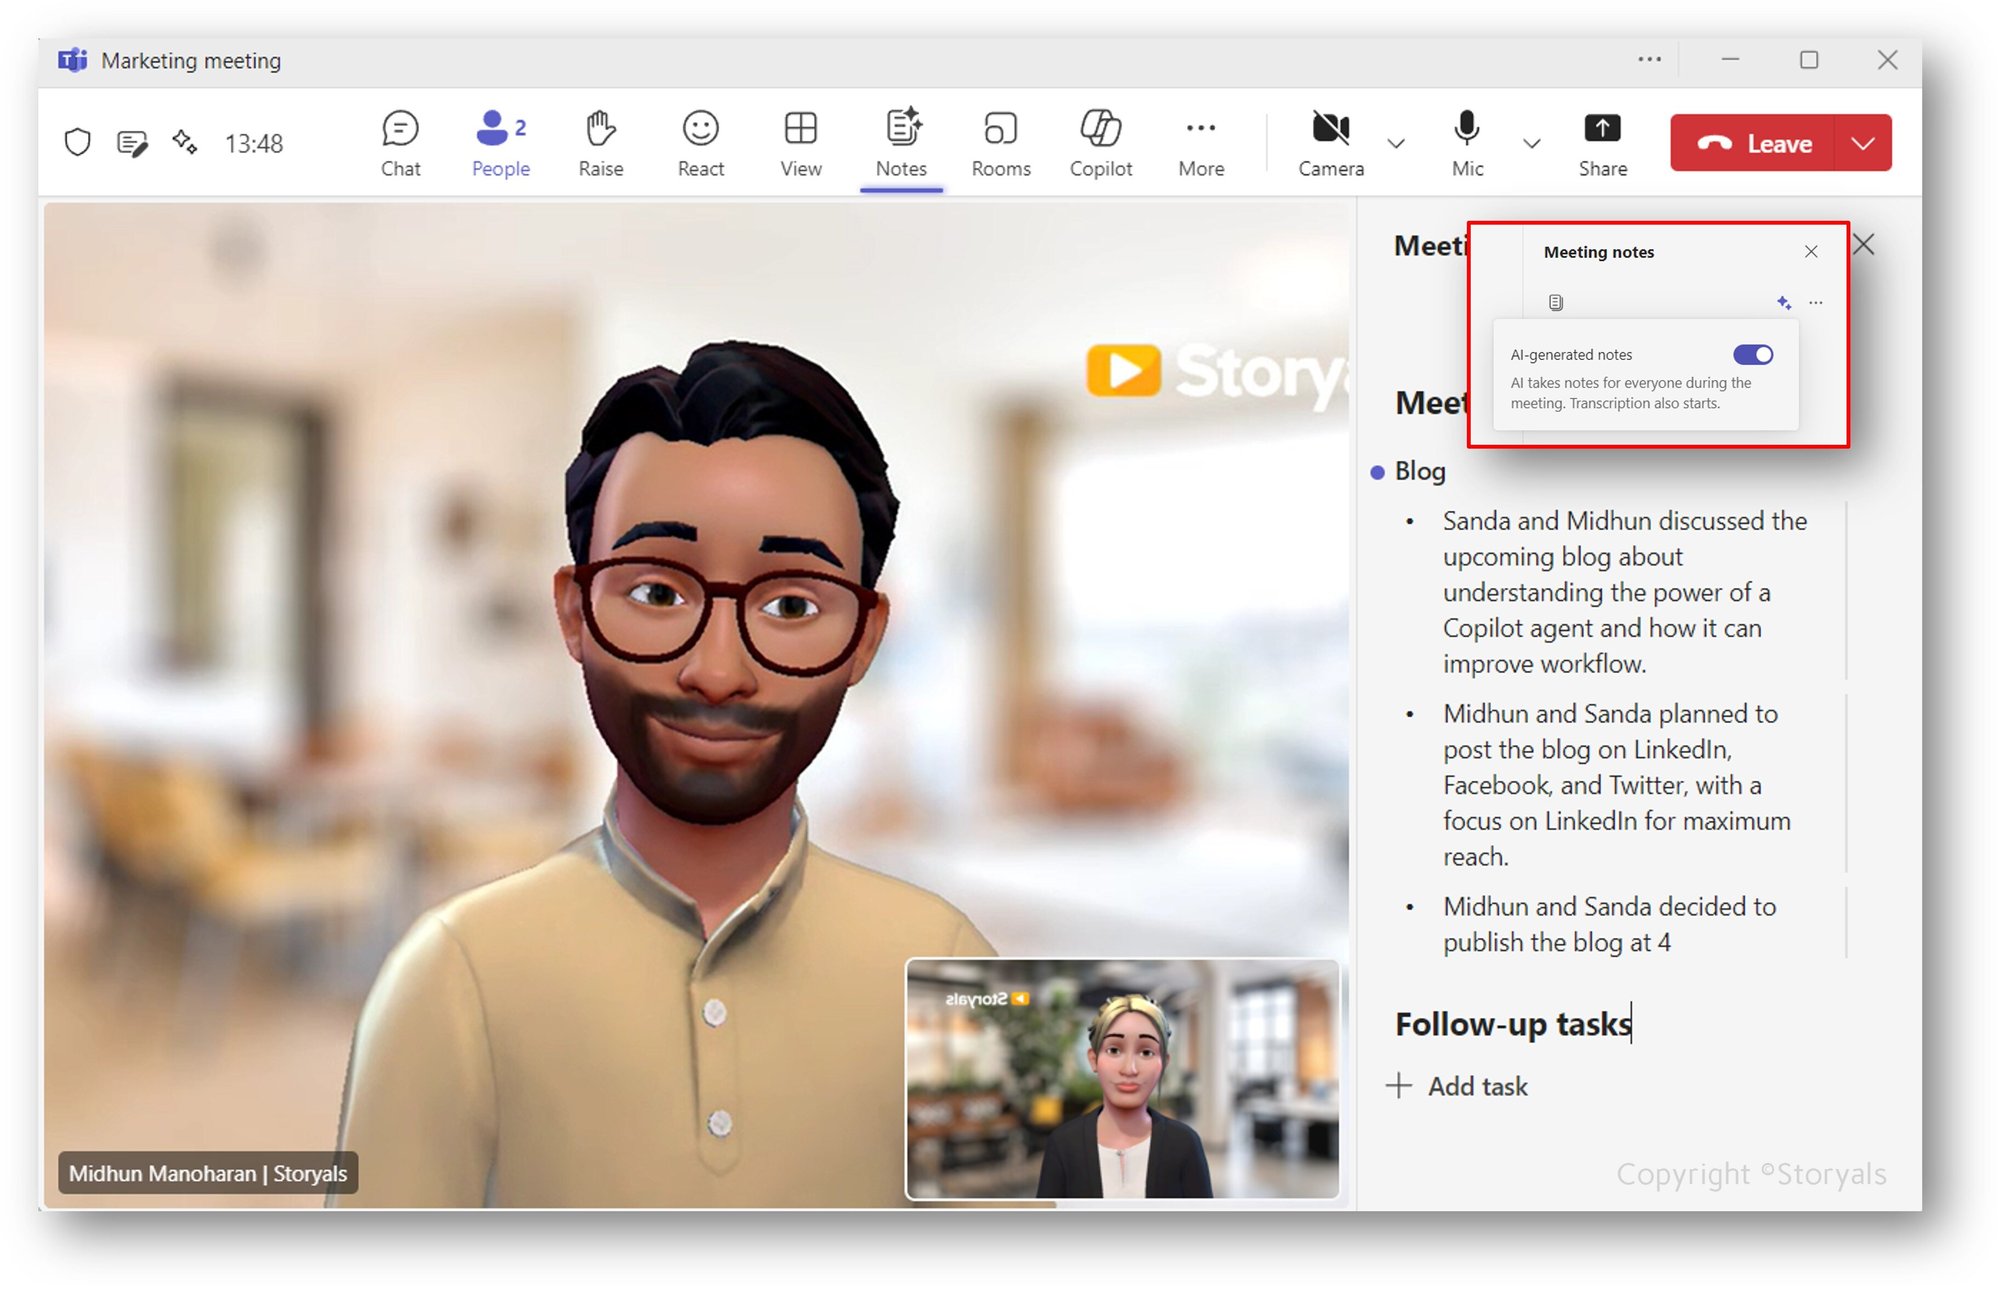Open Breakout Rooms

pos(999,143)
